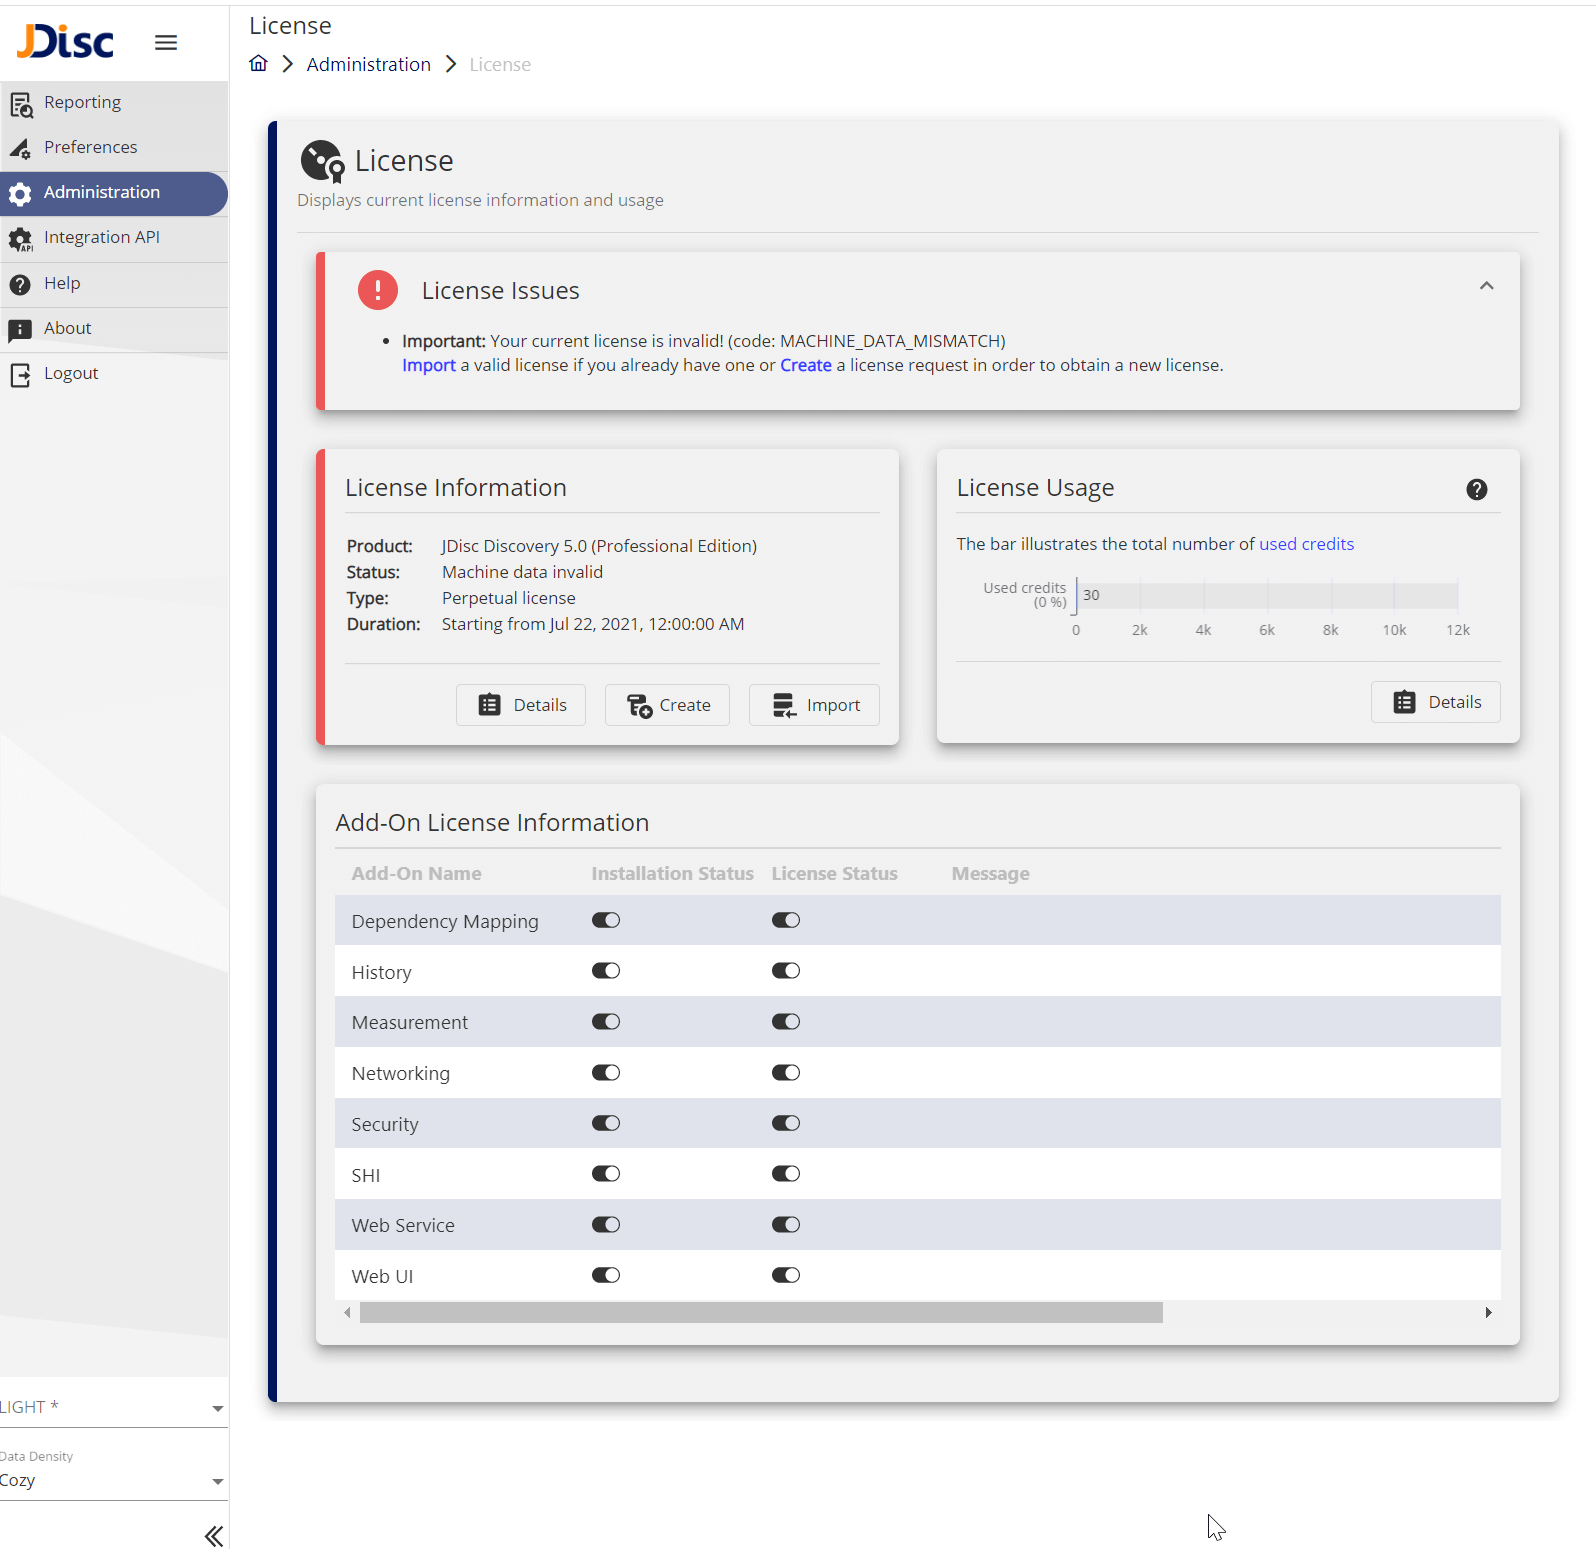This screenshot has width=1596, height=1549.
Task: Open the used credits link
Action: [1306, 544]
